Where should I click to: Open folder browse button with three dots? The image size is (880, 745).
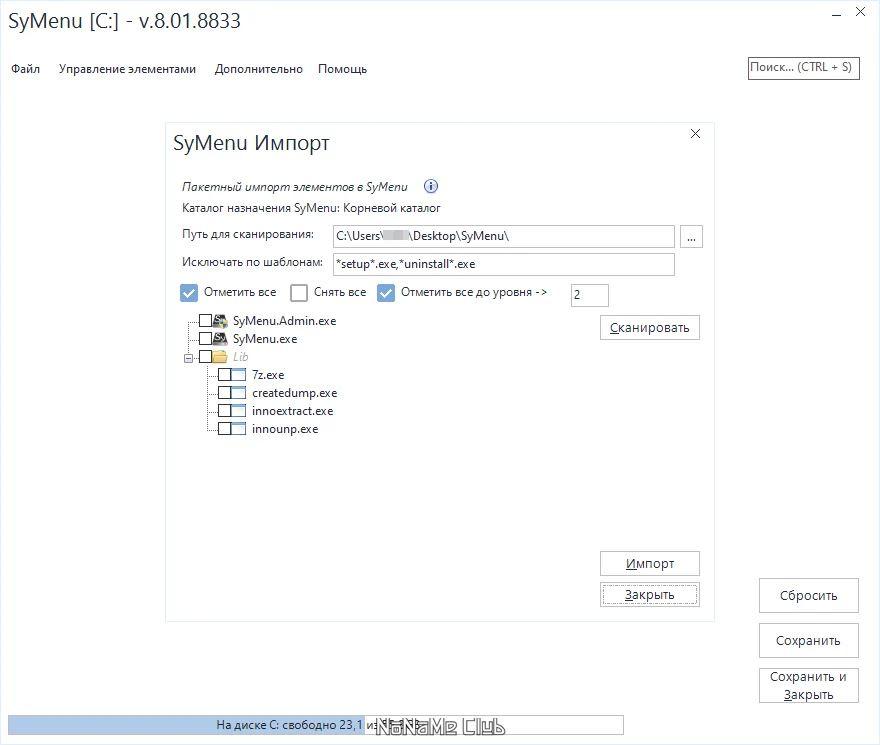[691, 236]
